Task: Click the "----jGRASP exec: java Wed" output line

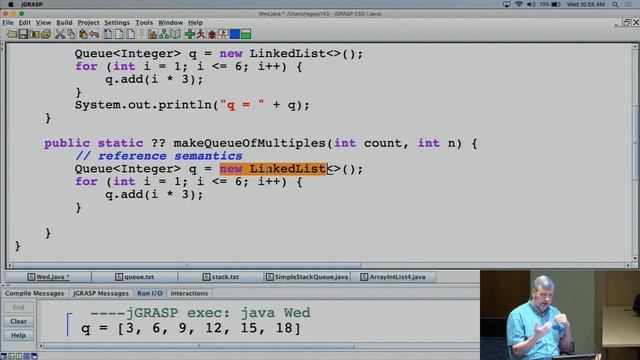Action: tap(200, 313)
